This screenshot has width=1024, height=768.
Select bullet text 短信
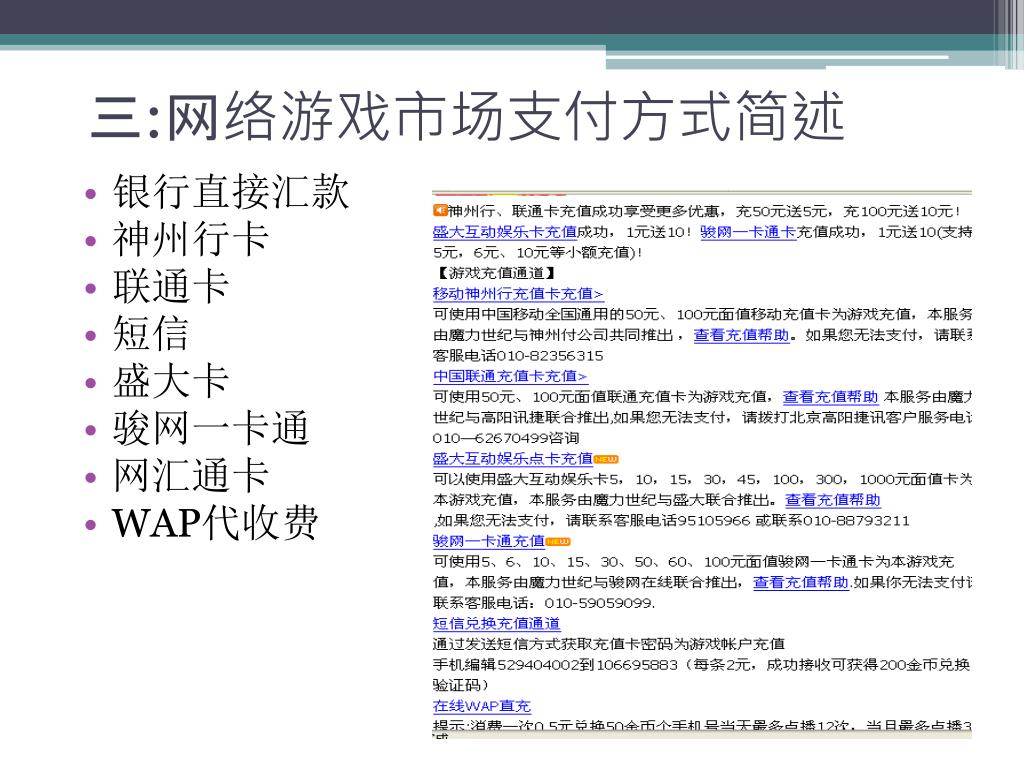[151, 334]
